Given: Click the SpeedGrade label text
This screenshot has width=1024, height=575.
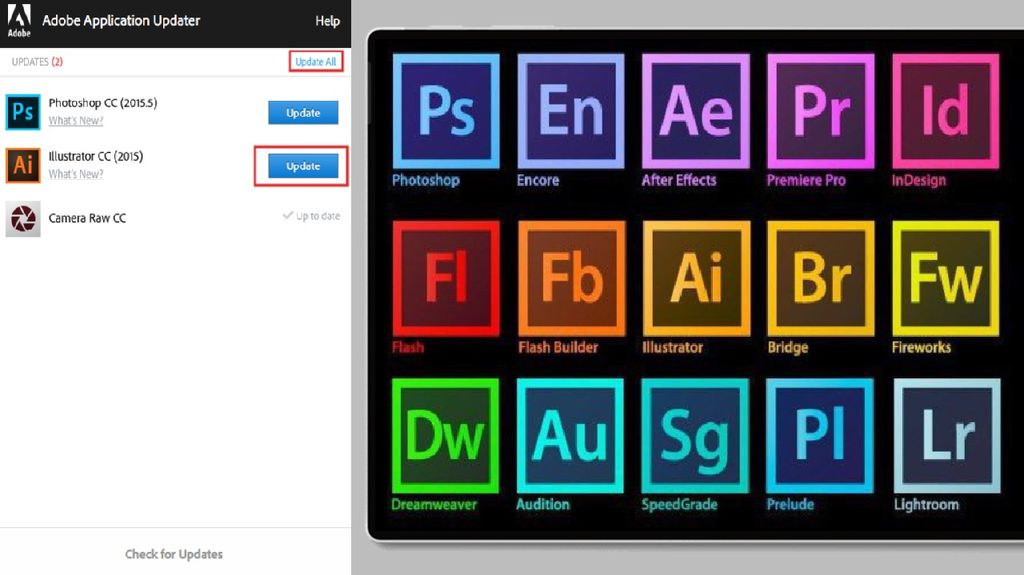Looking at the screenshot, I should point(680,504).
